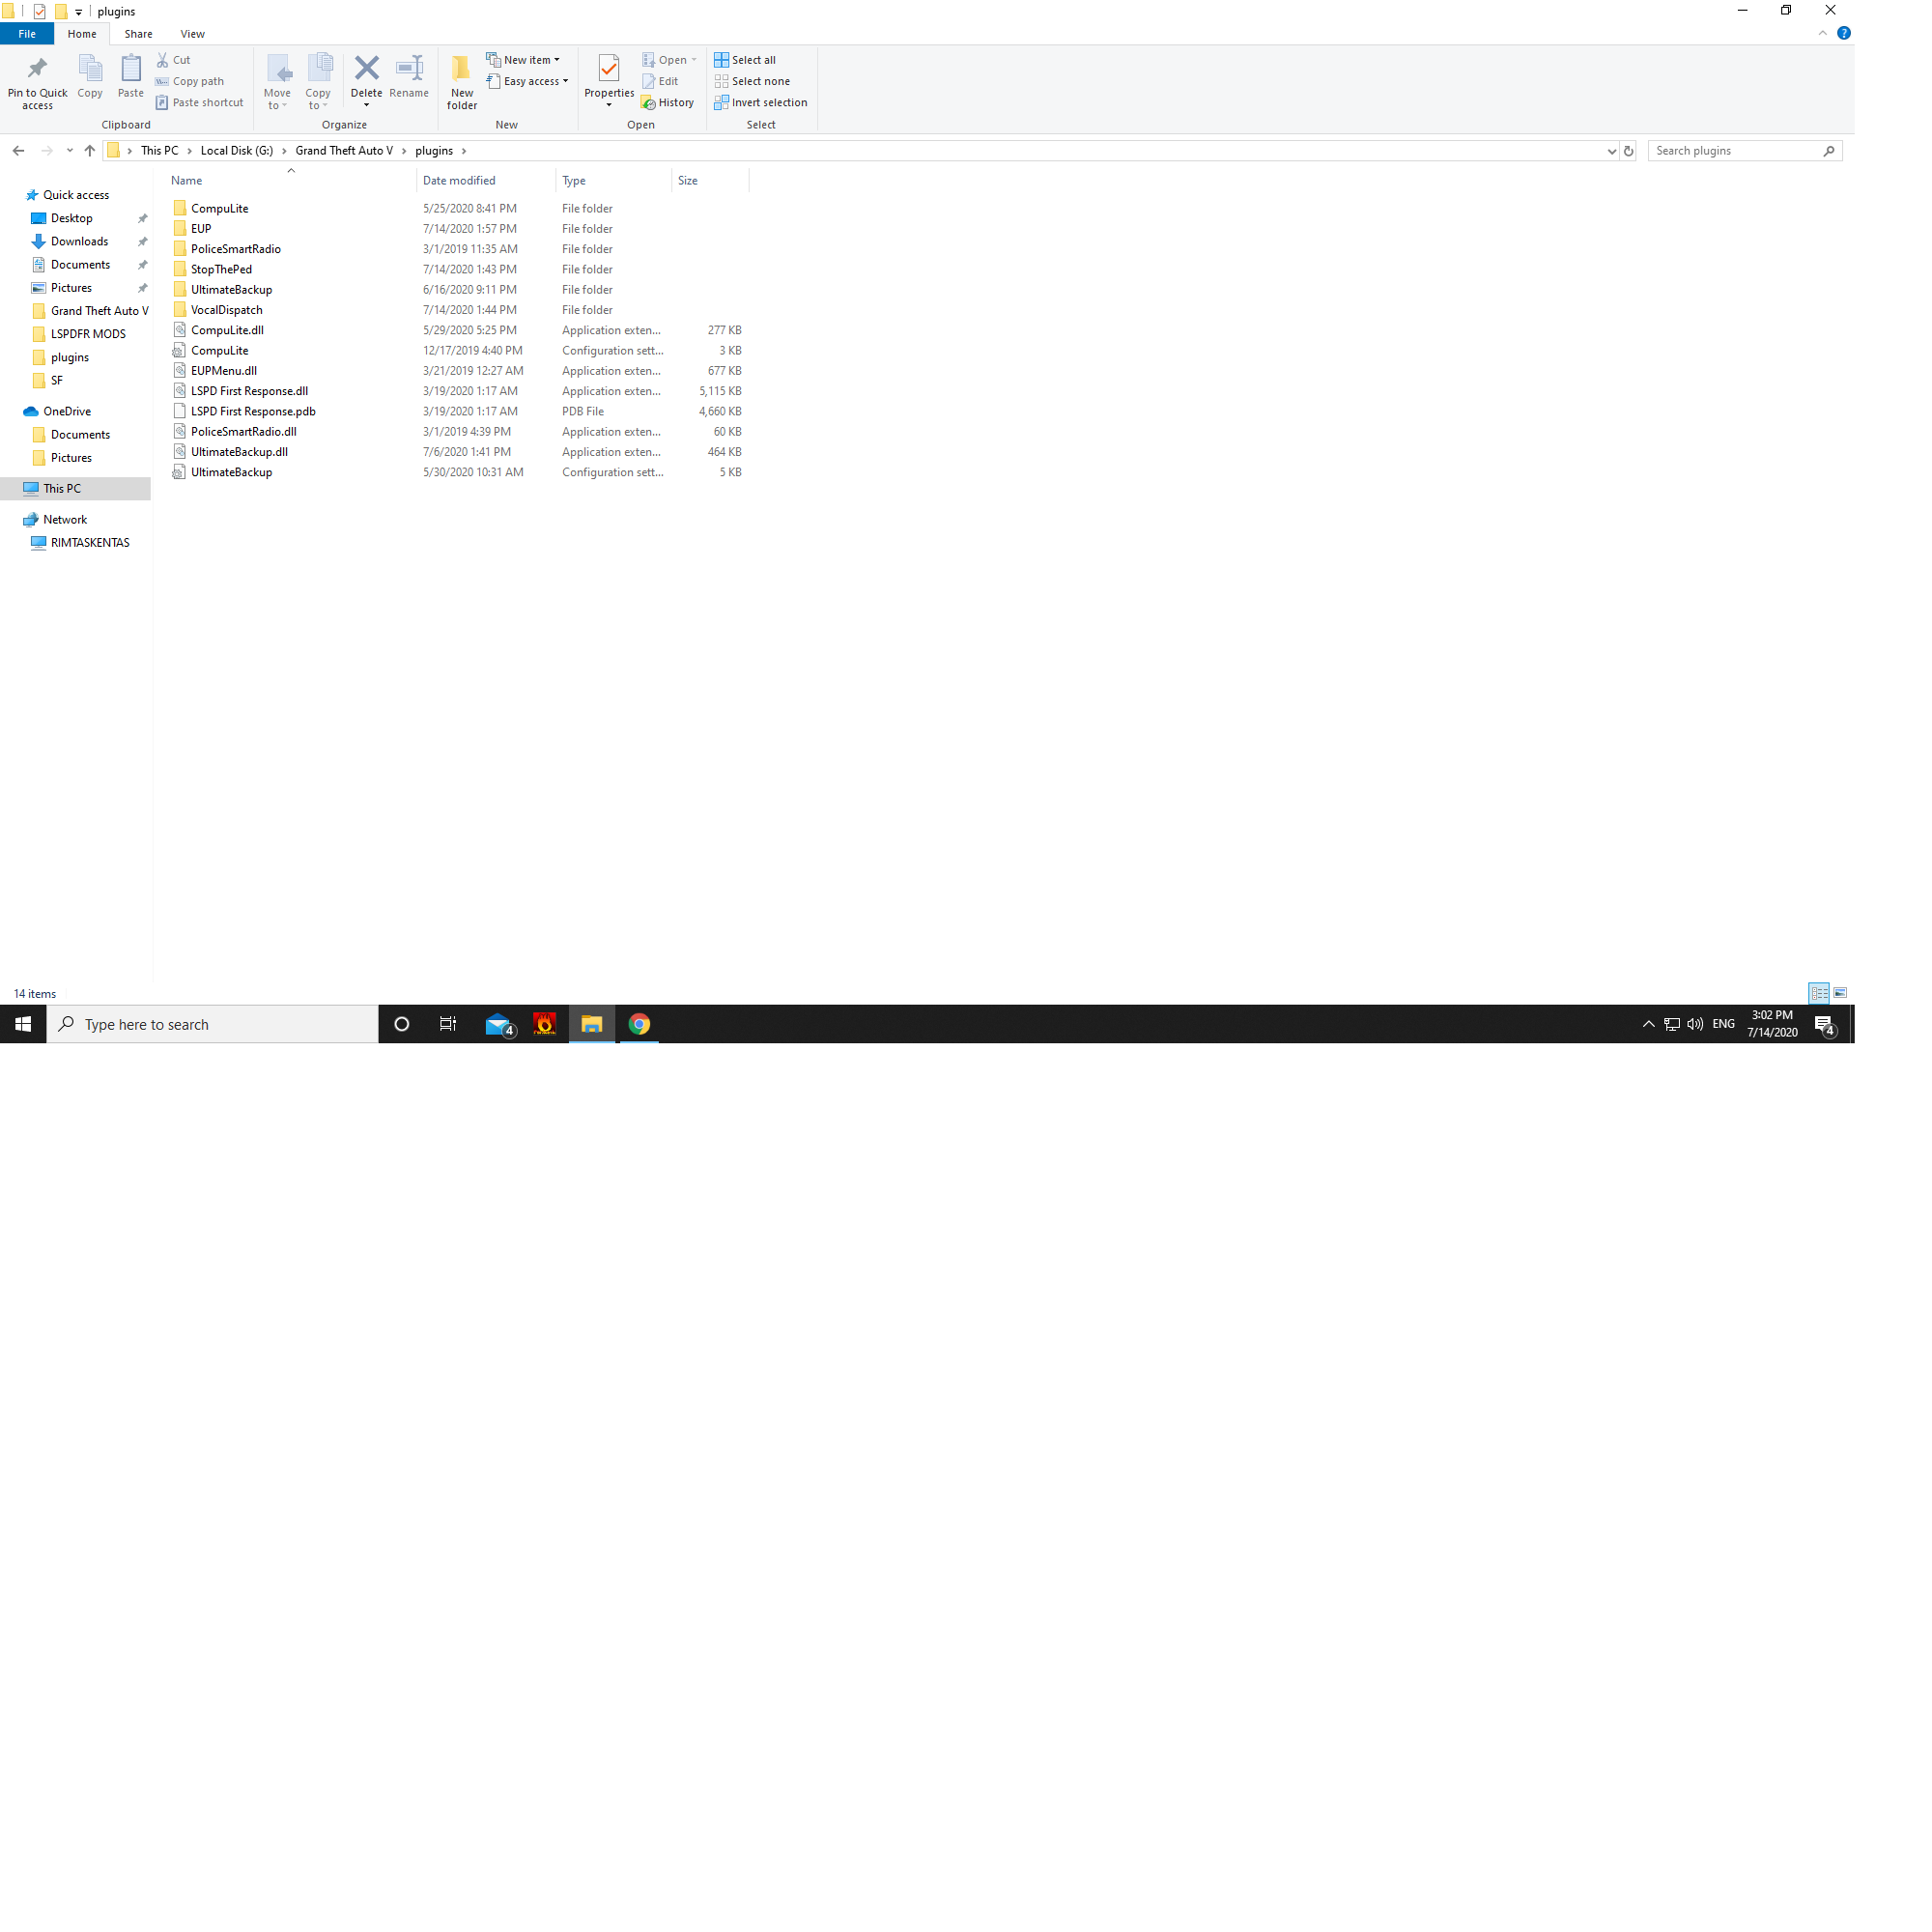This screenshot has height=1932, width=1932.
Task: Go up one folder level arrow
Action: [x=90, y=151]
